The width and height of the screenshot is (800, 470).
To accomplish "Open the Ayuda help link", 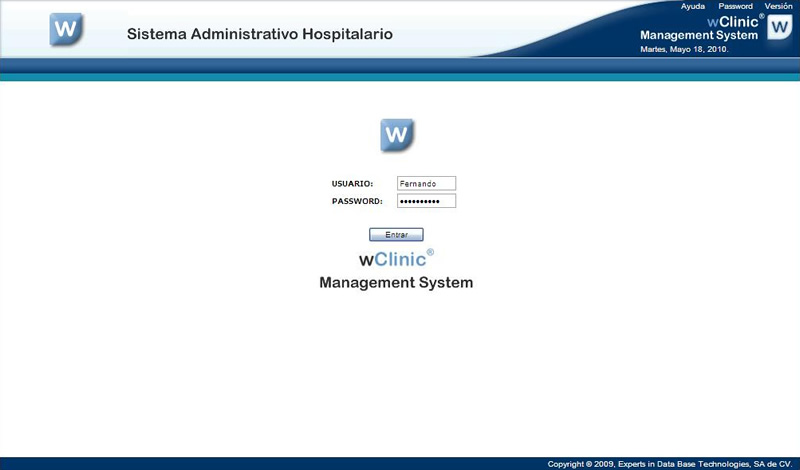I will point(692,6).
